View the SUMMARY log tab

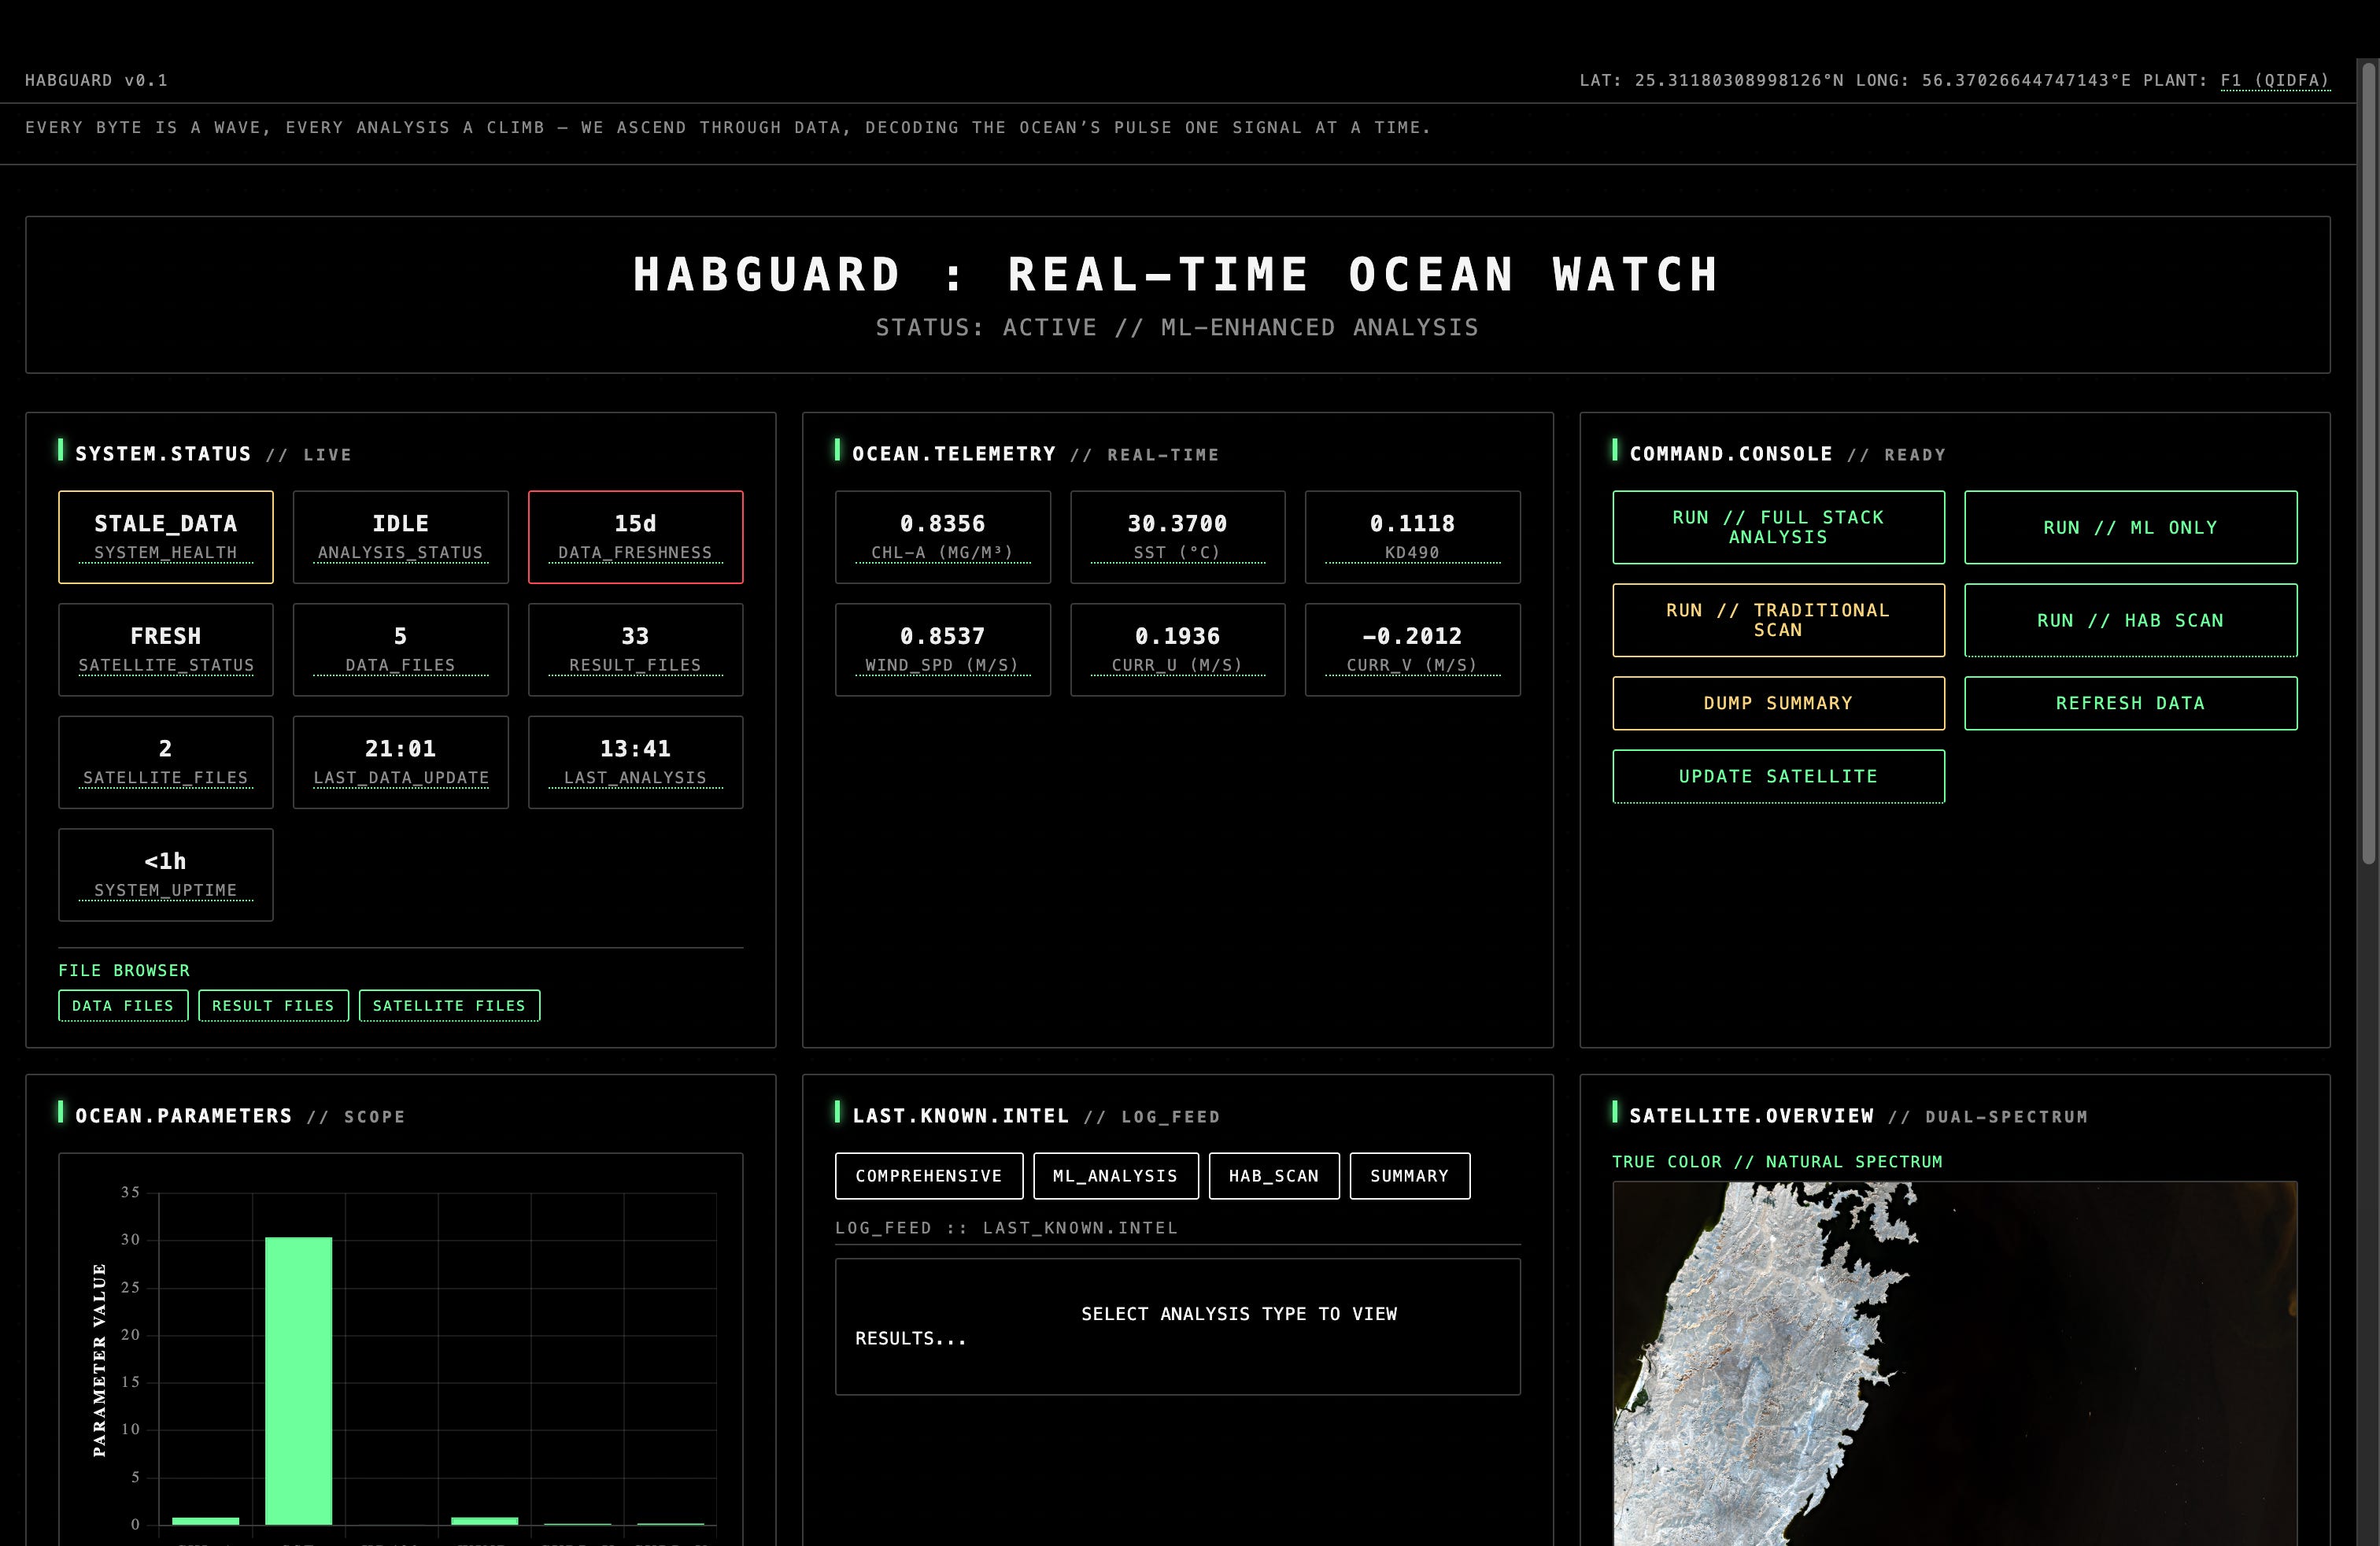pos(1409,1175)
